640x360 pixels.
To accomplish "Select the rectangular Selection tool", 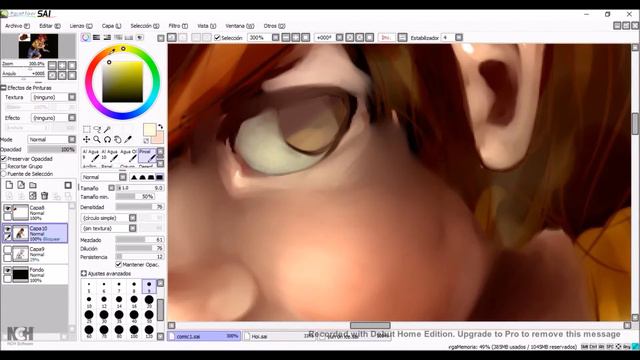I will pos(87,130).
